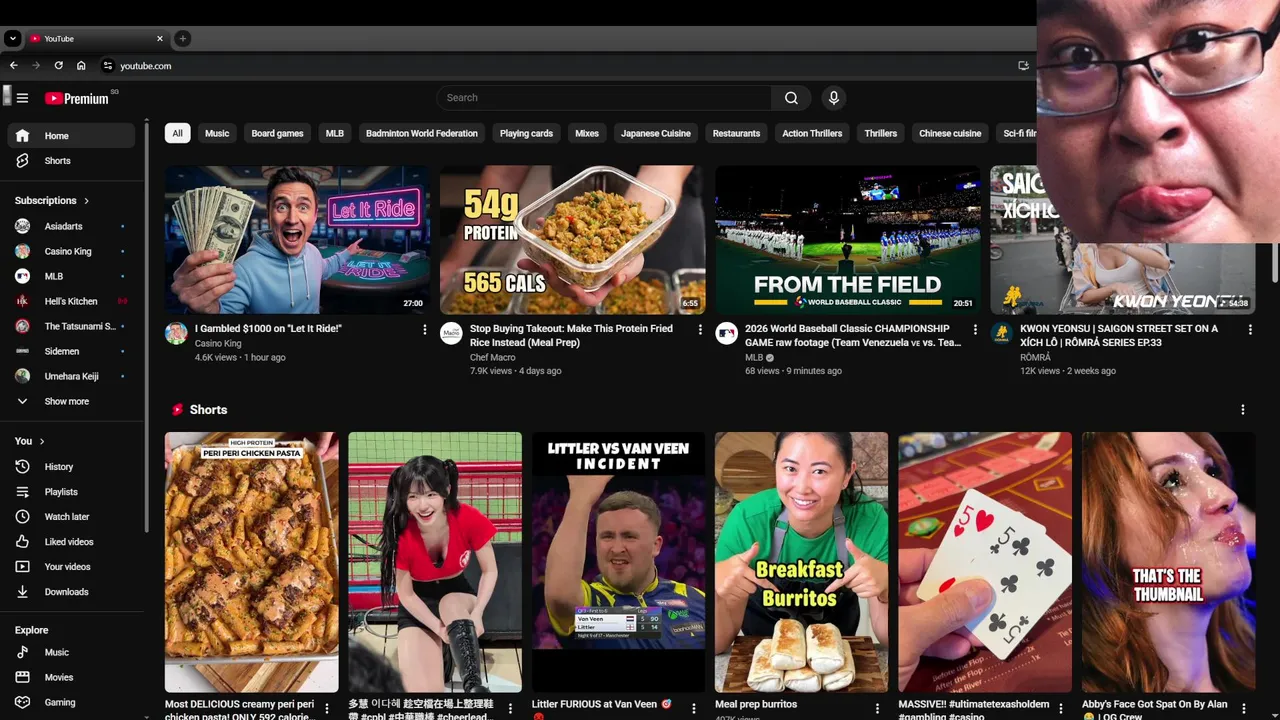Screen dimensions: 1280x720
Task: Close the YouTube browser tab
Action: (x=159, y=38)
